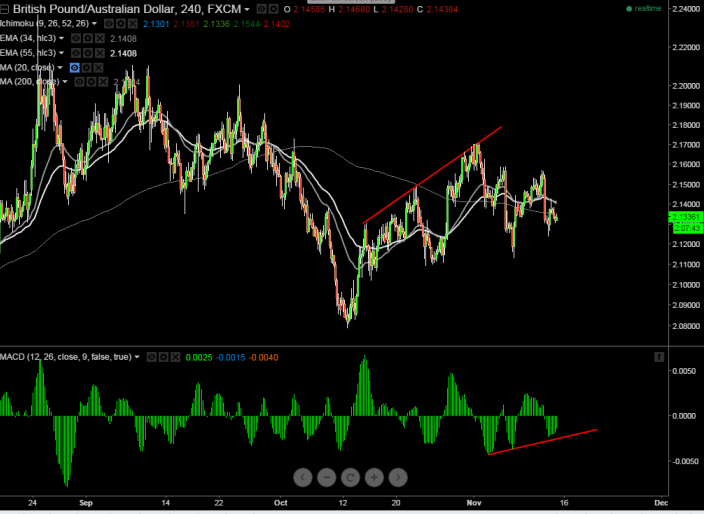
Task: Click the maximize icon at MACD pane's right edge
Action: 659,357
